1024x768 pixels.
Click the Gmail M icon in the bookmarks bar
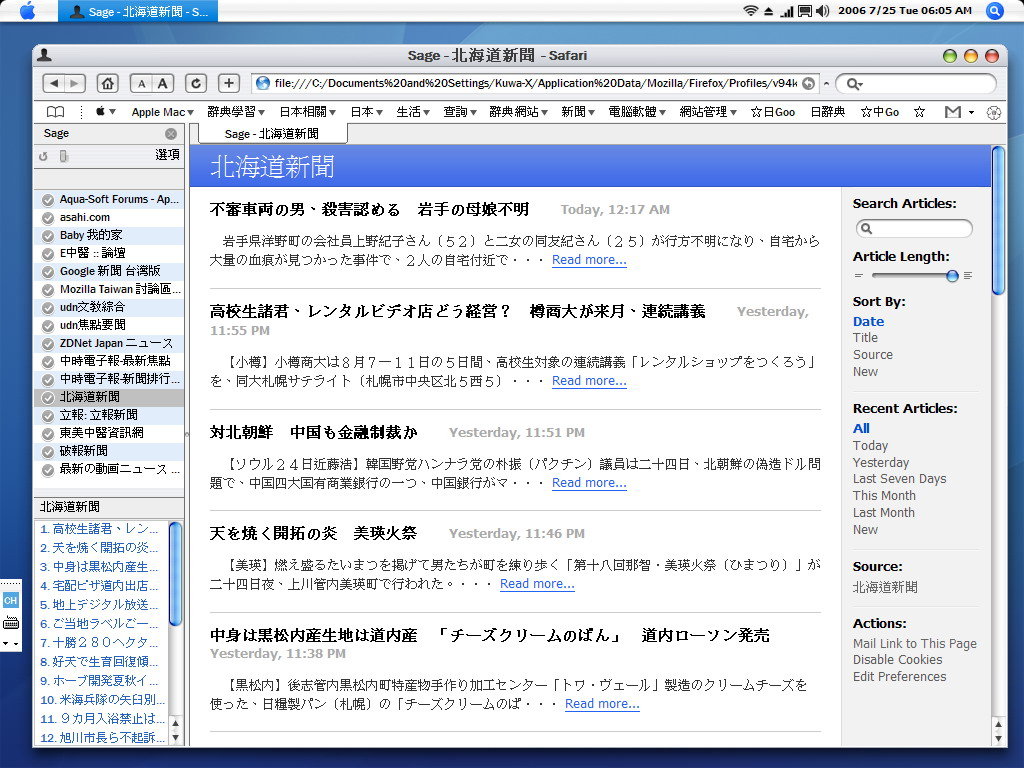953,112
